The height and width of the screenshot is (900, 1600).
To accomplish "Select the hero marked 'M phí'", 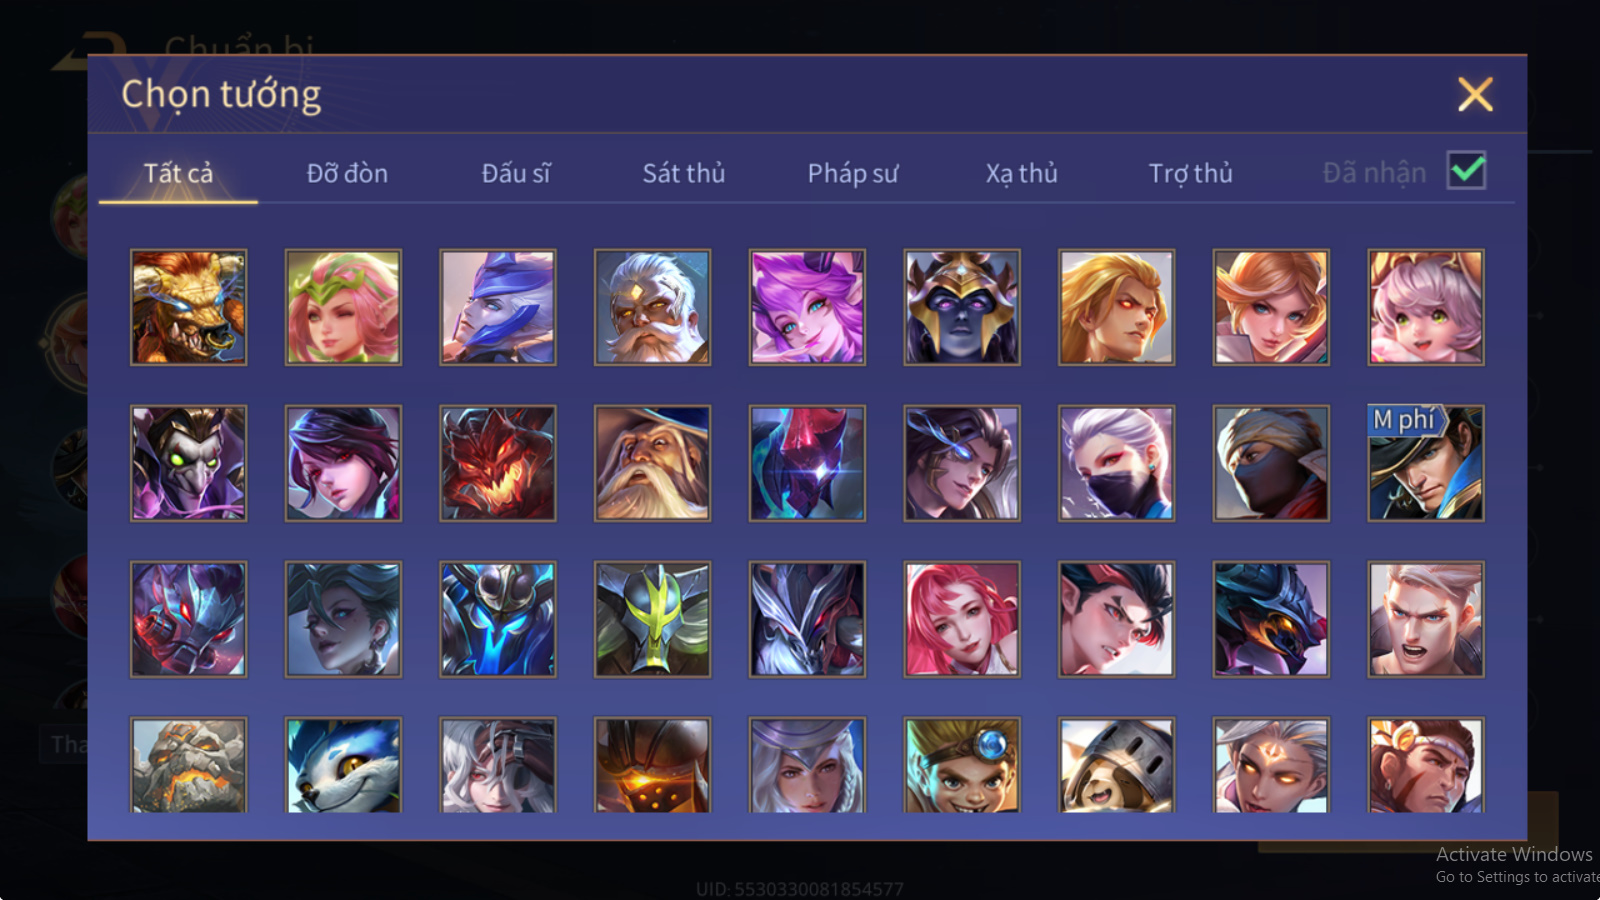I will pyautogui.click(x=1425, y=463).
